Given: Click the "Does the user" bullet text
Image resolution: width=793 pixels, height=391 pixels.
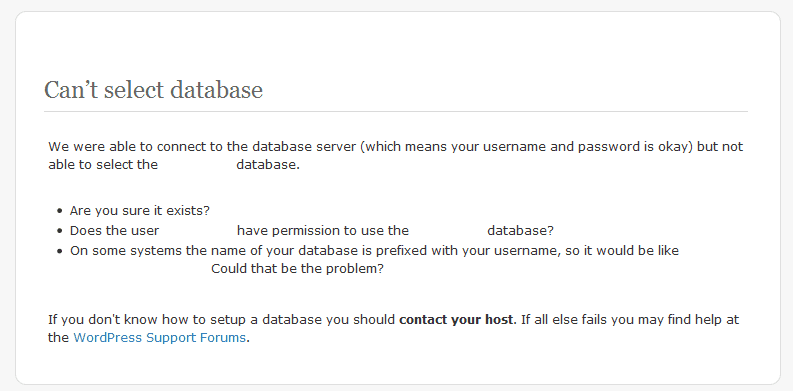Looking at the screenshot, I should click(114, 231).
